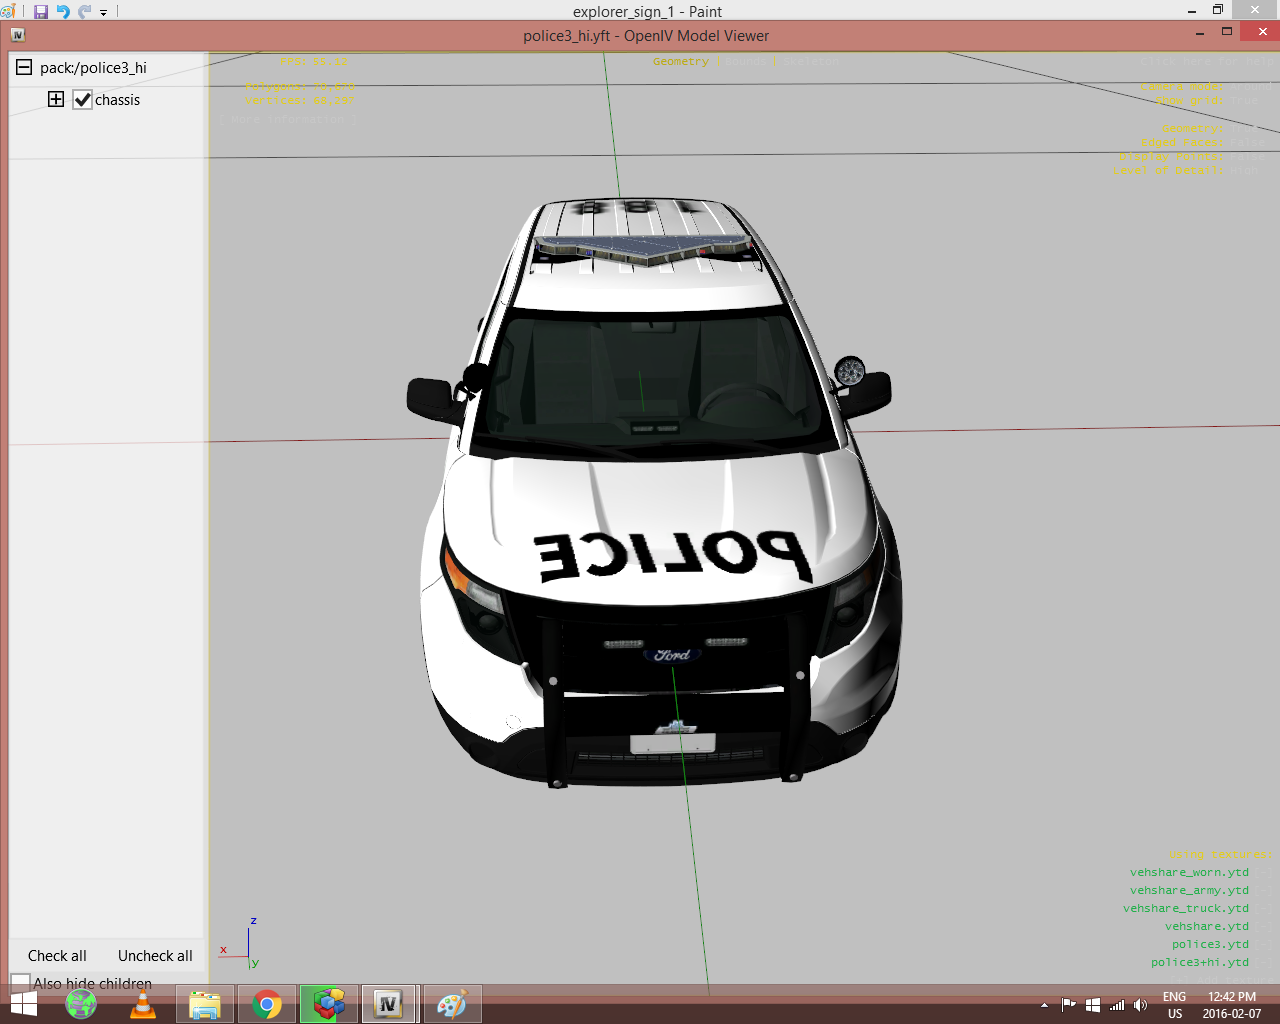The height and width of the screenshot is (1024, 1280).
Task: Launch Google Chrome from the taskbar
Action: pos(267,1004)
